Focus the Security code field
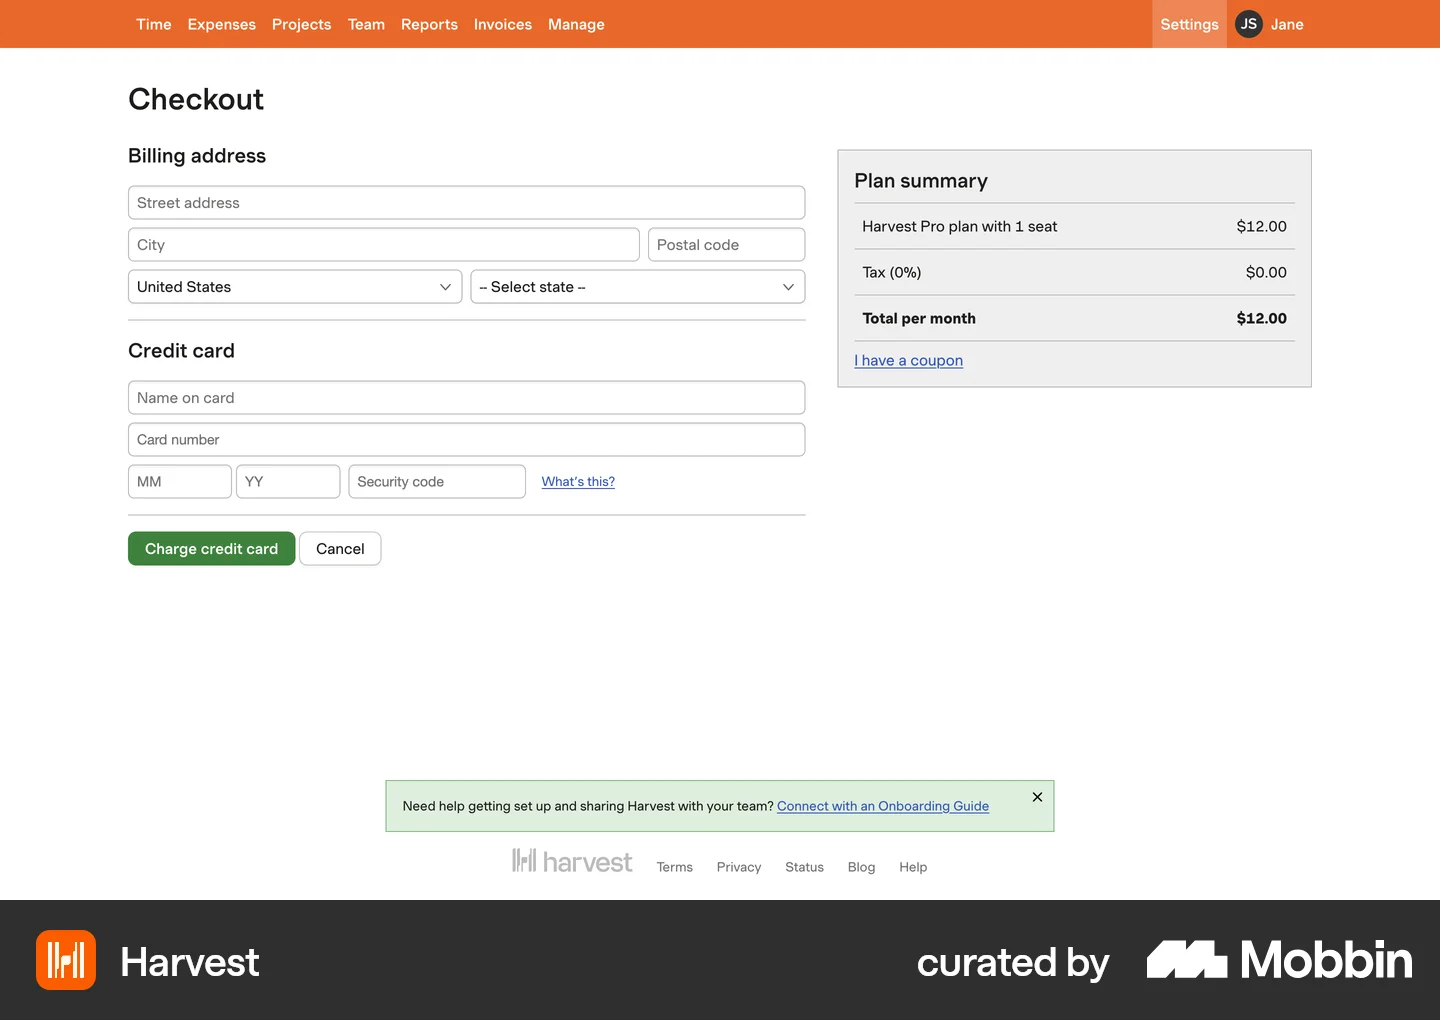The height and width of the screenshot is (1020, 1440). click(437, 482)
